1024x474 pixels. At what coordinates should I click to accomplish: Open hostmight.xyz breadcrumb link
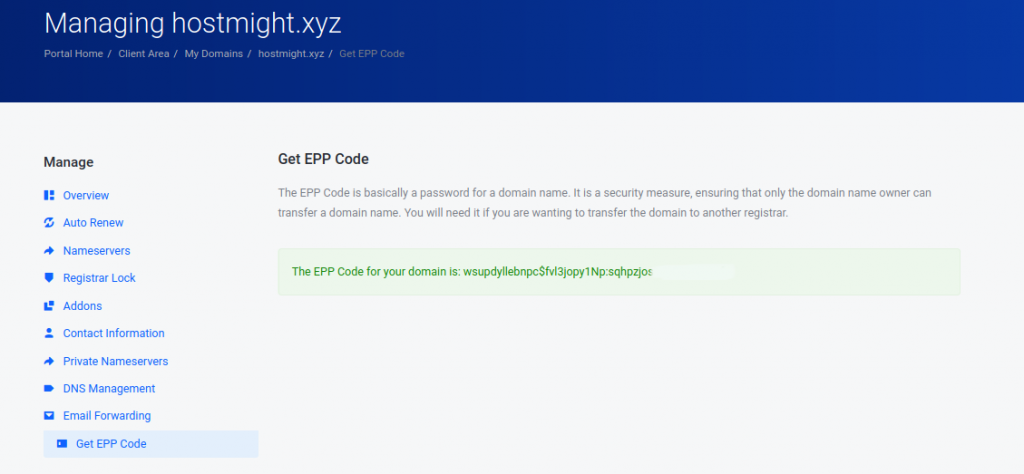pyautogui.click(x=291, y=54)
